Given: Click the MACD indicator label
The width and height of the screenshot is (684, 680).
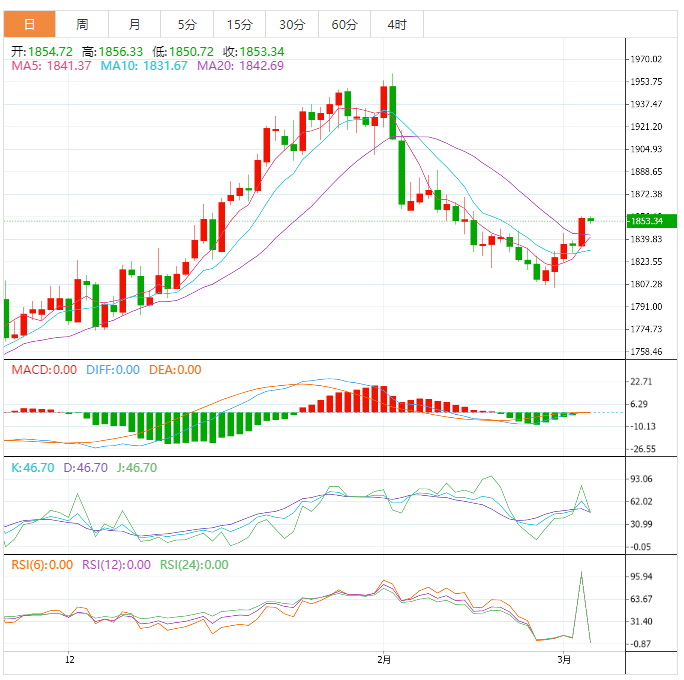Looking at the screenshot, I should coord(43,370).
